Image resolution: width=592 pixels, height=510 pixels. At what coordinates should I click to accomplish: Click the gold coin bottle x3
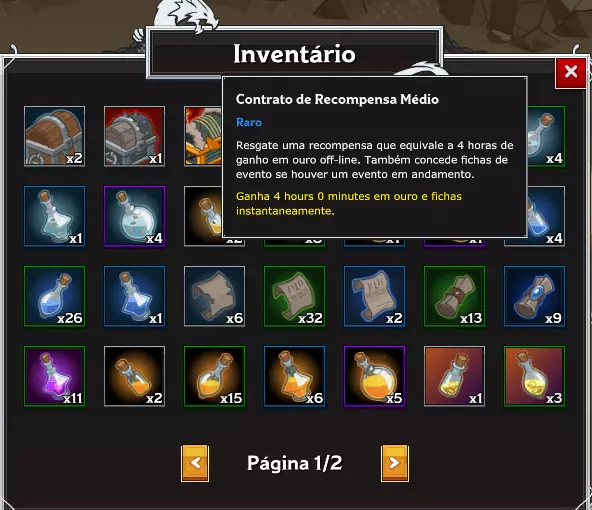tap(535, 376)
